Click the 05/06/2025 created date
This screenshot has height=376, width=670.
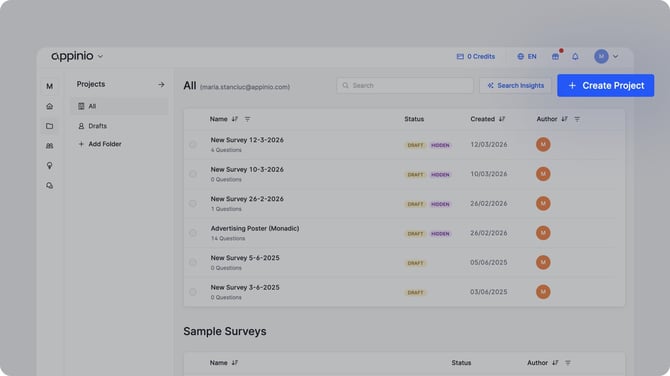[489, 263]
